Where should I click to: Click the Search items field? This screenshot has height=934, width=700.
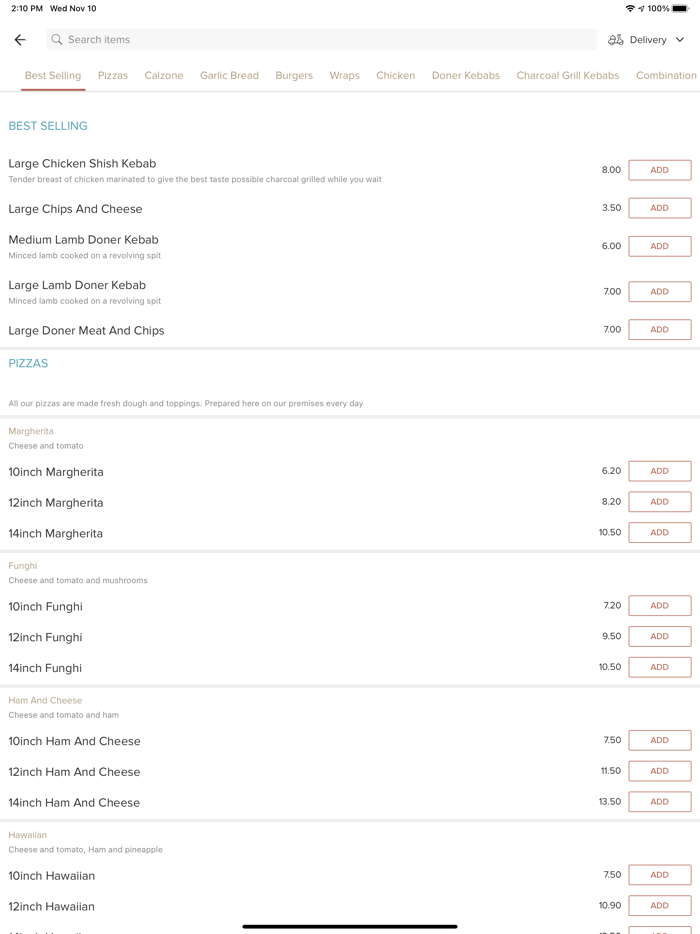320,40
